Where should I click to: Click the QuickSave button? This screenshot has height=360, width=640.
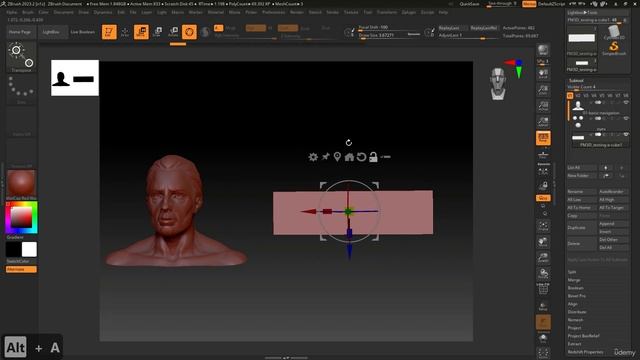point(469,4)
